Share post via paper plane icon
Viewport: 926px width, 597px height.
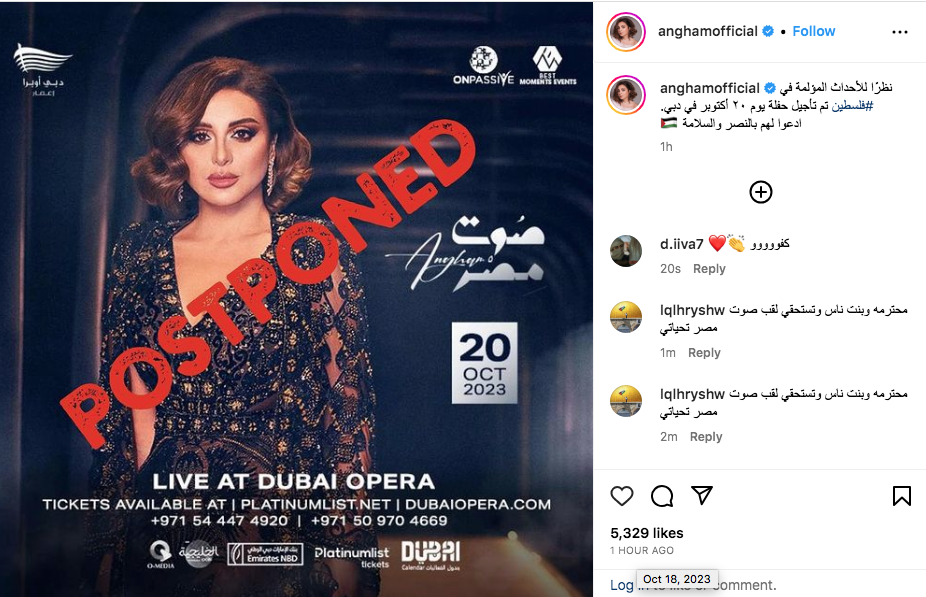pos(702,495)
